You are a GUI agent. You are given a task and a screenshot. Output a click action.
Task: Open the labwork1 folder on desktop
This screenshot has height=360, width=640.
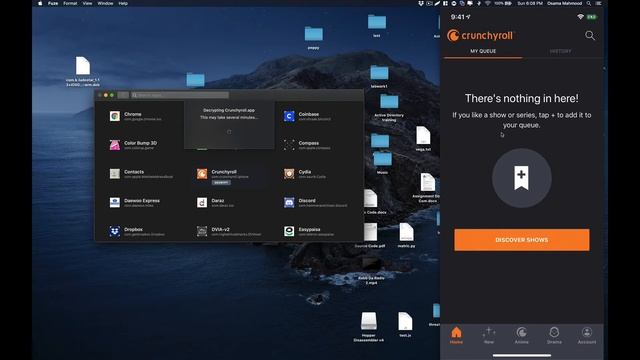(x=379, y=77)
